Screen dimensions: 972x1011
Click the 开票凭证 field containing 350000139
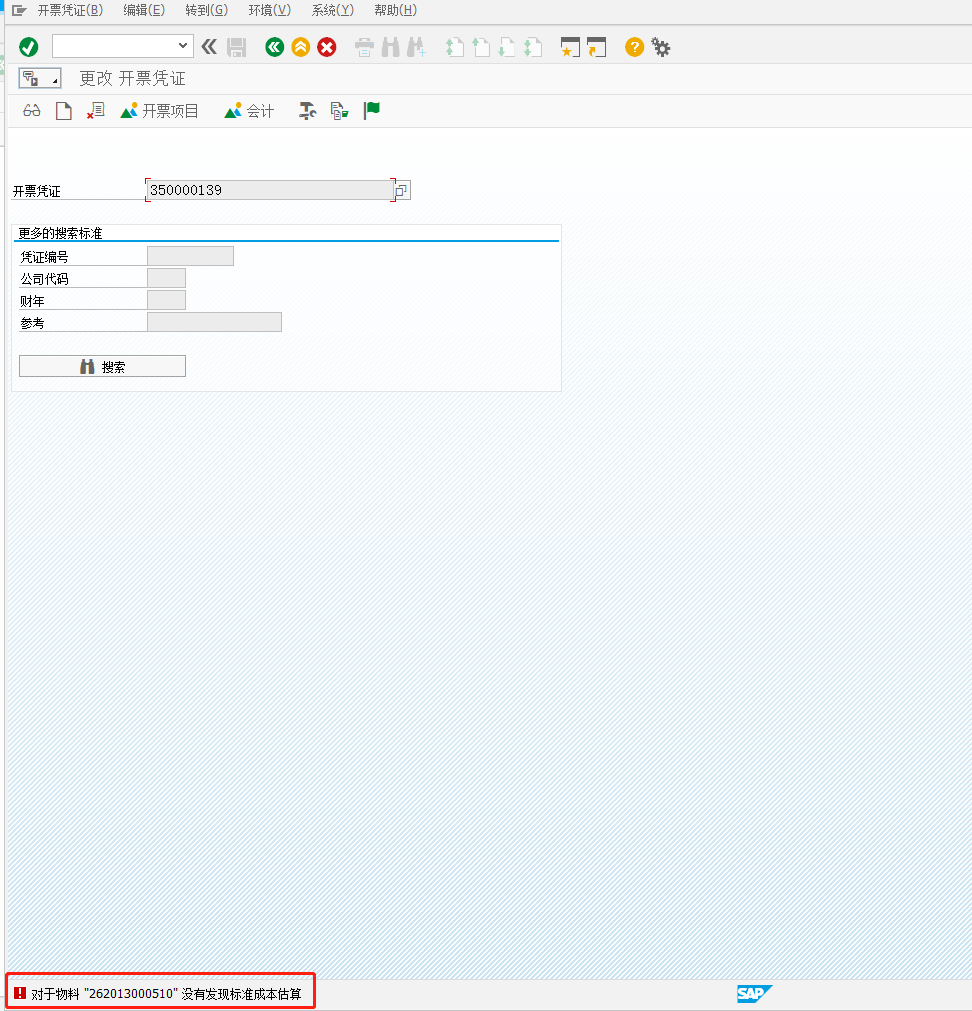pyautogui.click(x=270, y=190)
